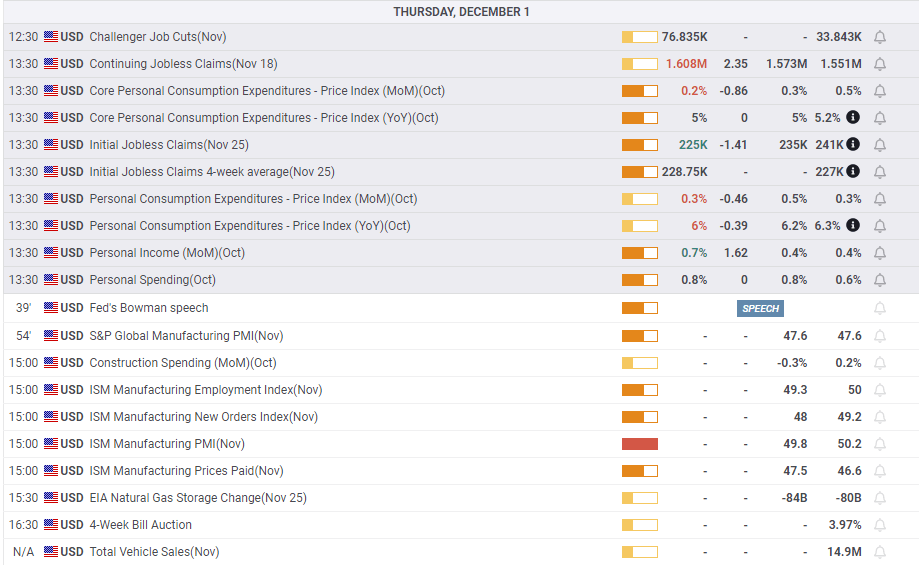
Task: Click the bell icon for Total Vehicle Sales
Action: point(880,552)
